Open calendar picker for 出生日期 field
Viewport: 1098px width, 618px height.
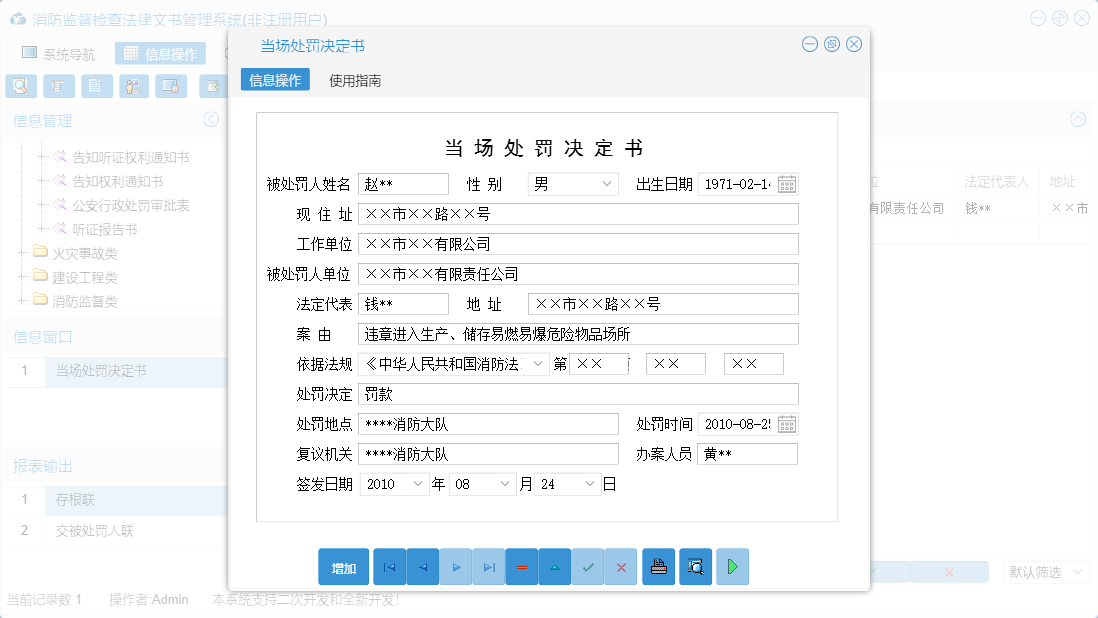787,183
